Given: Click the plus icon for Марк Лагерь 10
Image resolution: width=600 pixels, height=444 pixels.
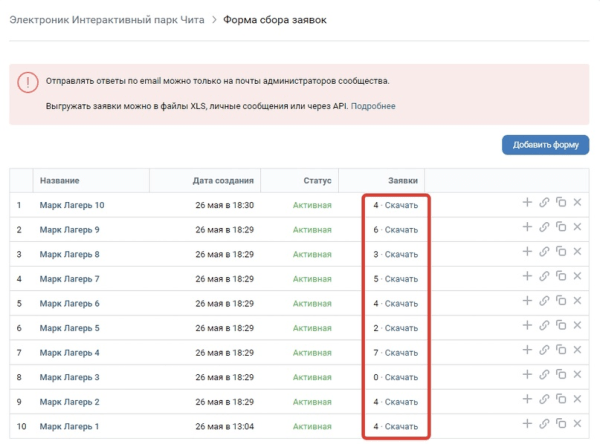Looking at the screenshot, I should point(527,202).
